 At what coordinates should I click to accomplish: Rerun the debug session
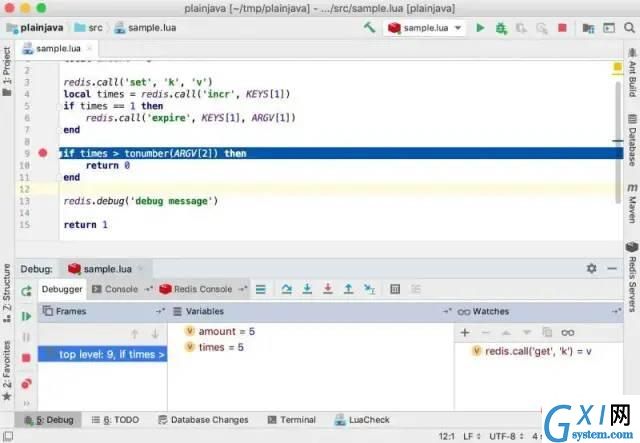(x=27, y=291)
